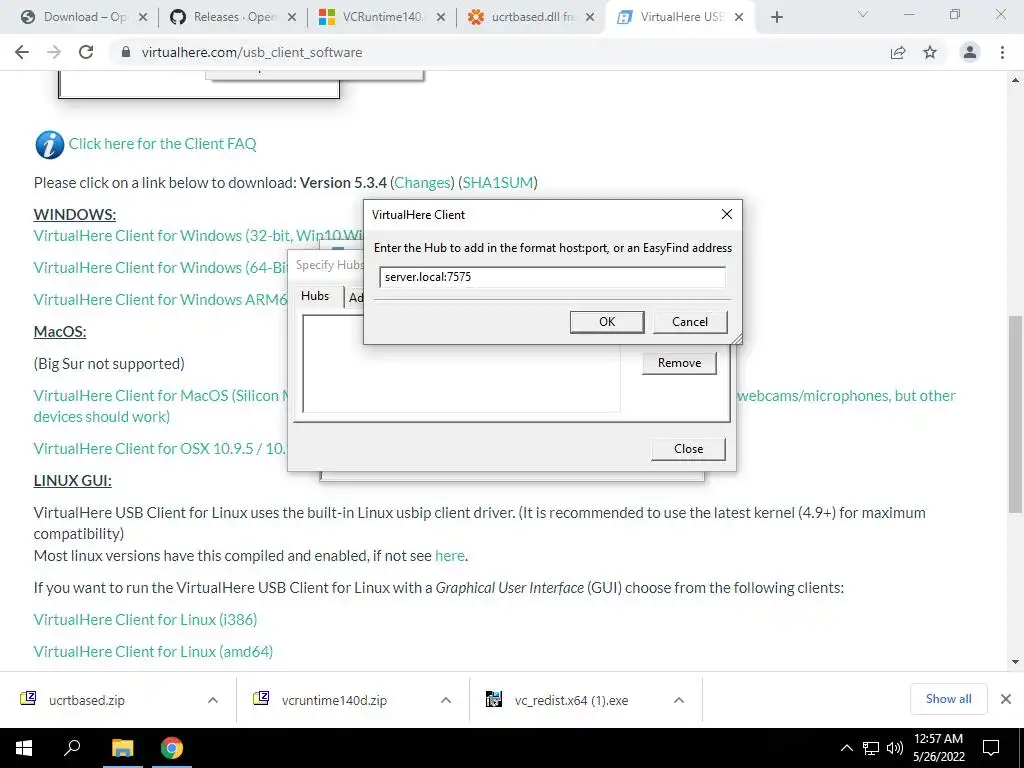Click the padlock site info icon
This screenshot has width=1024, height=768.
[x=126, y=52]
